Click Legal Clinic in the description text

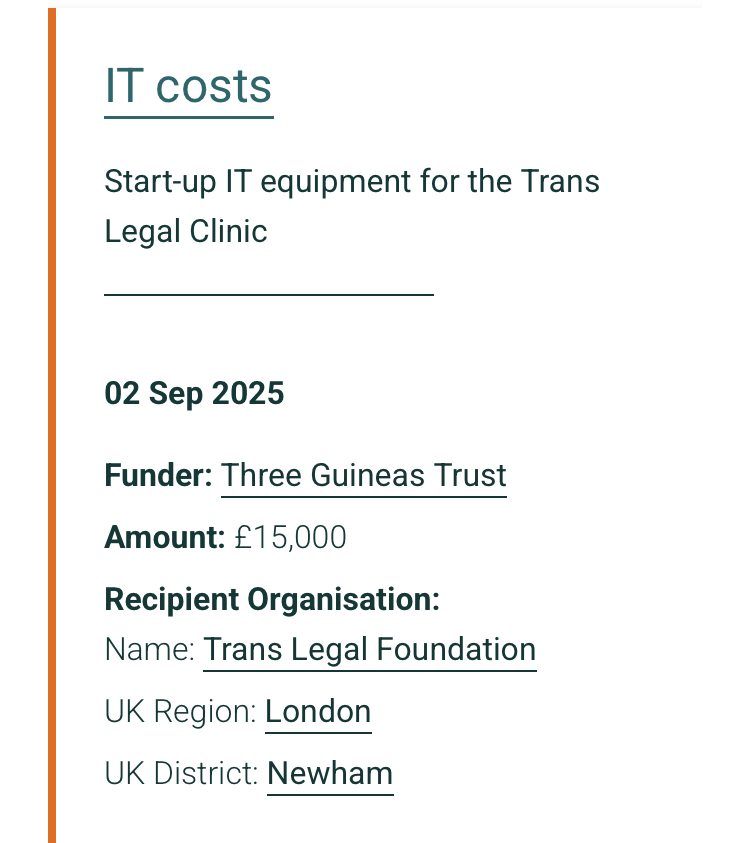(186, 232)
